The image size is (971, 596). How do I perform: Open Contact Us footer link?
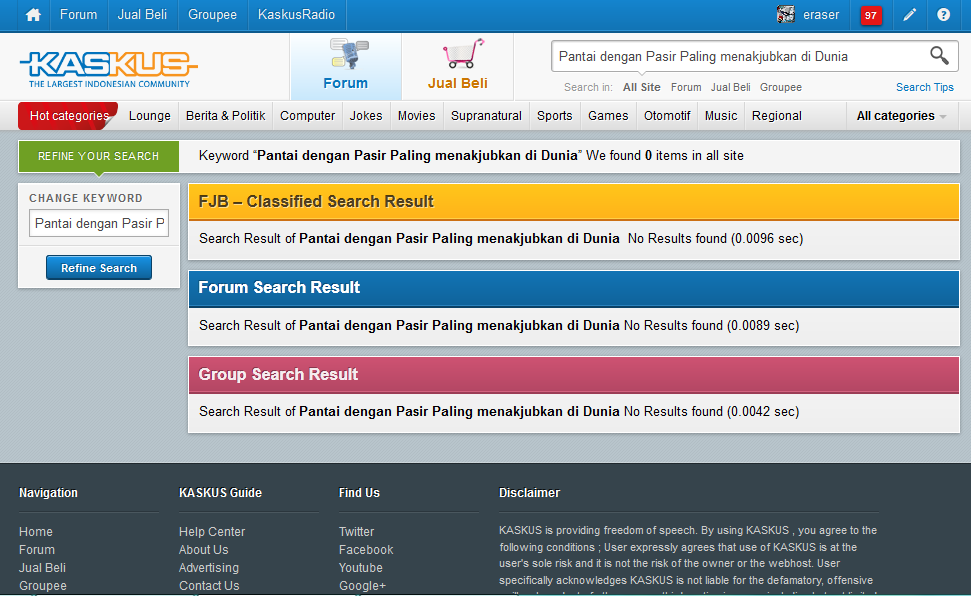point(209,585)
